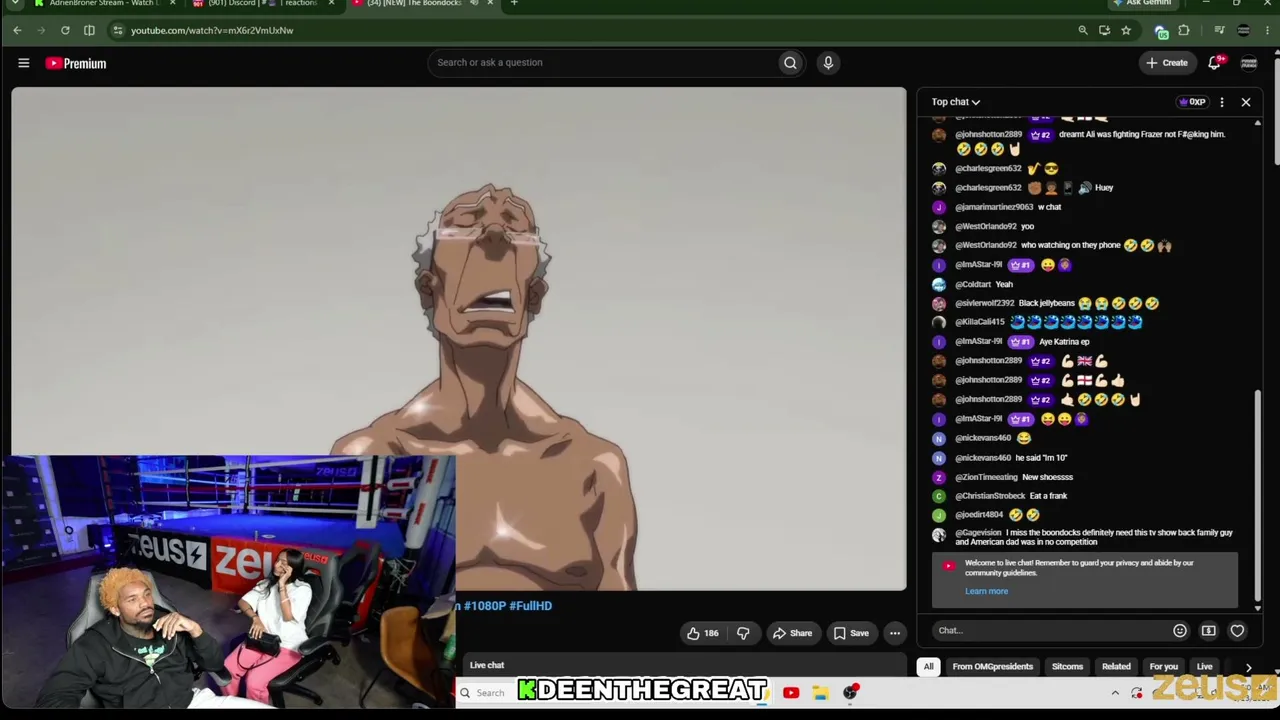Open the browser extensions puzzle icon
This screenshot has height=720, width=1280.
coord(1184,30)
